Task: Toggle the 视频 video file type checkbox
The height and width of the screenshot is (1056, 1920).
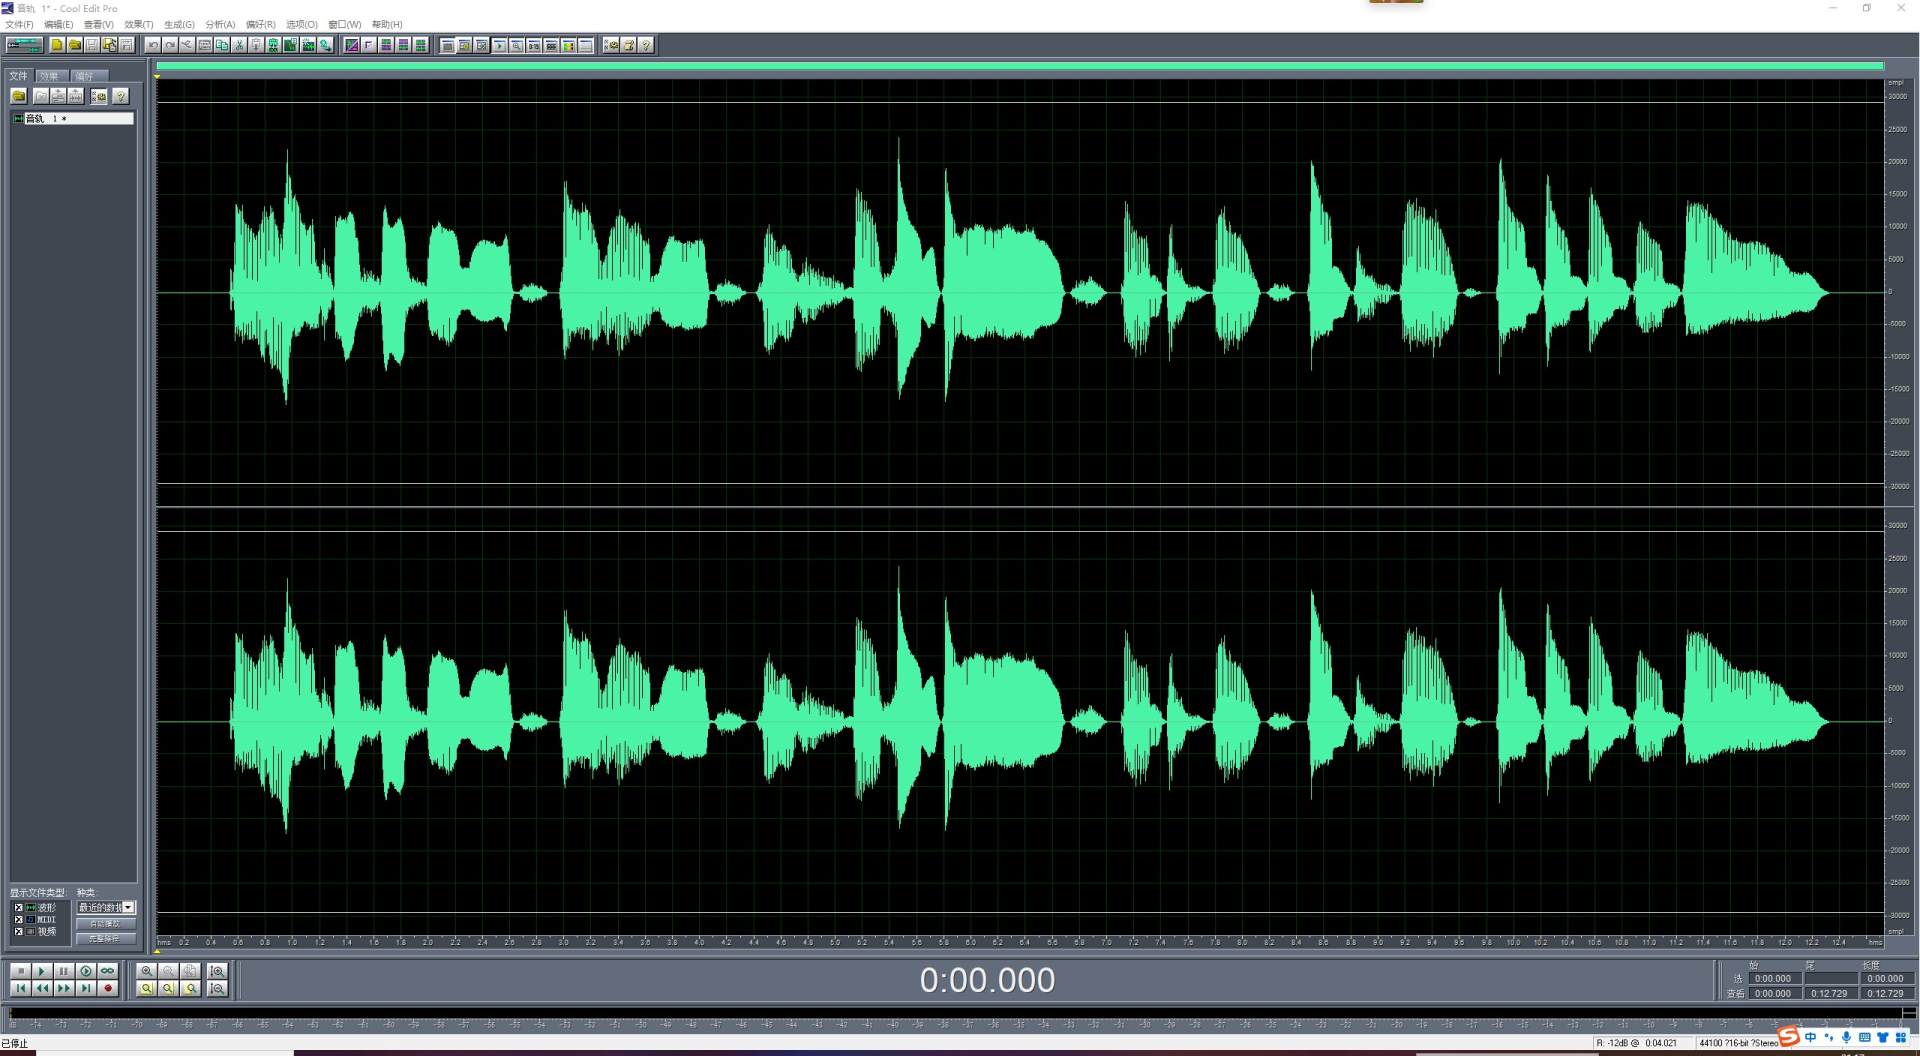Action: point(18,932)
